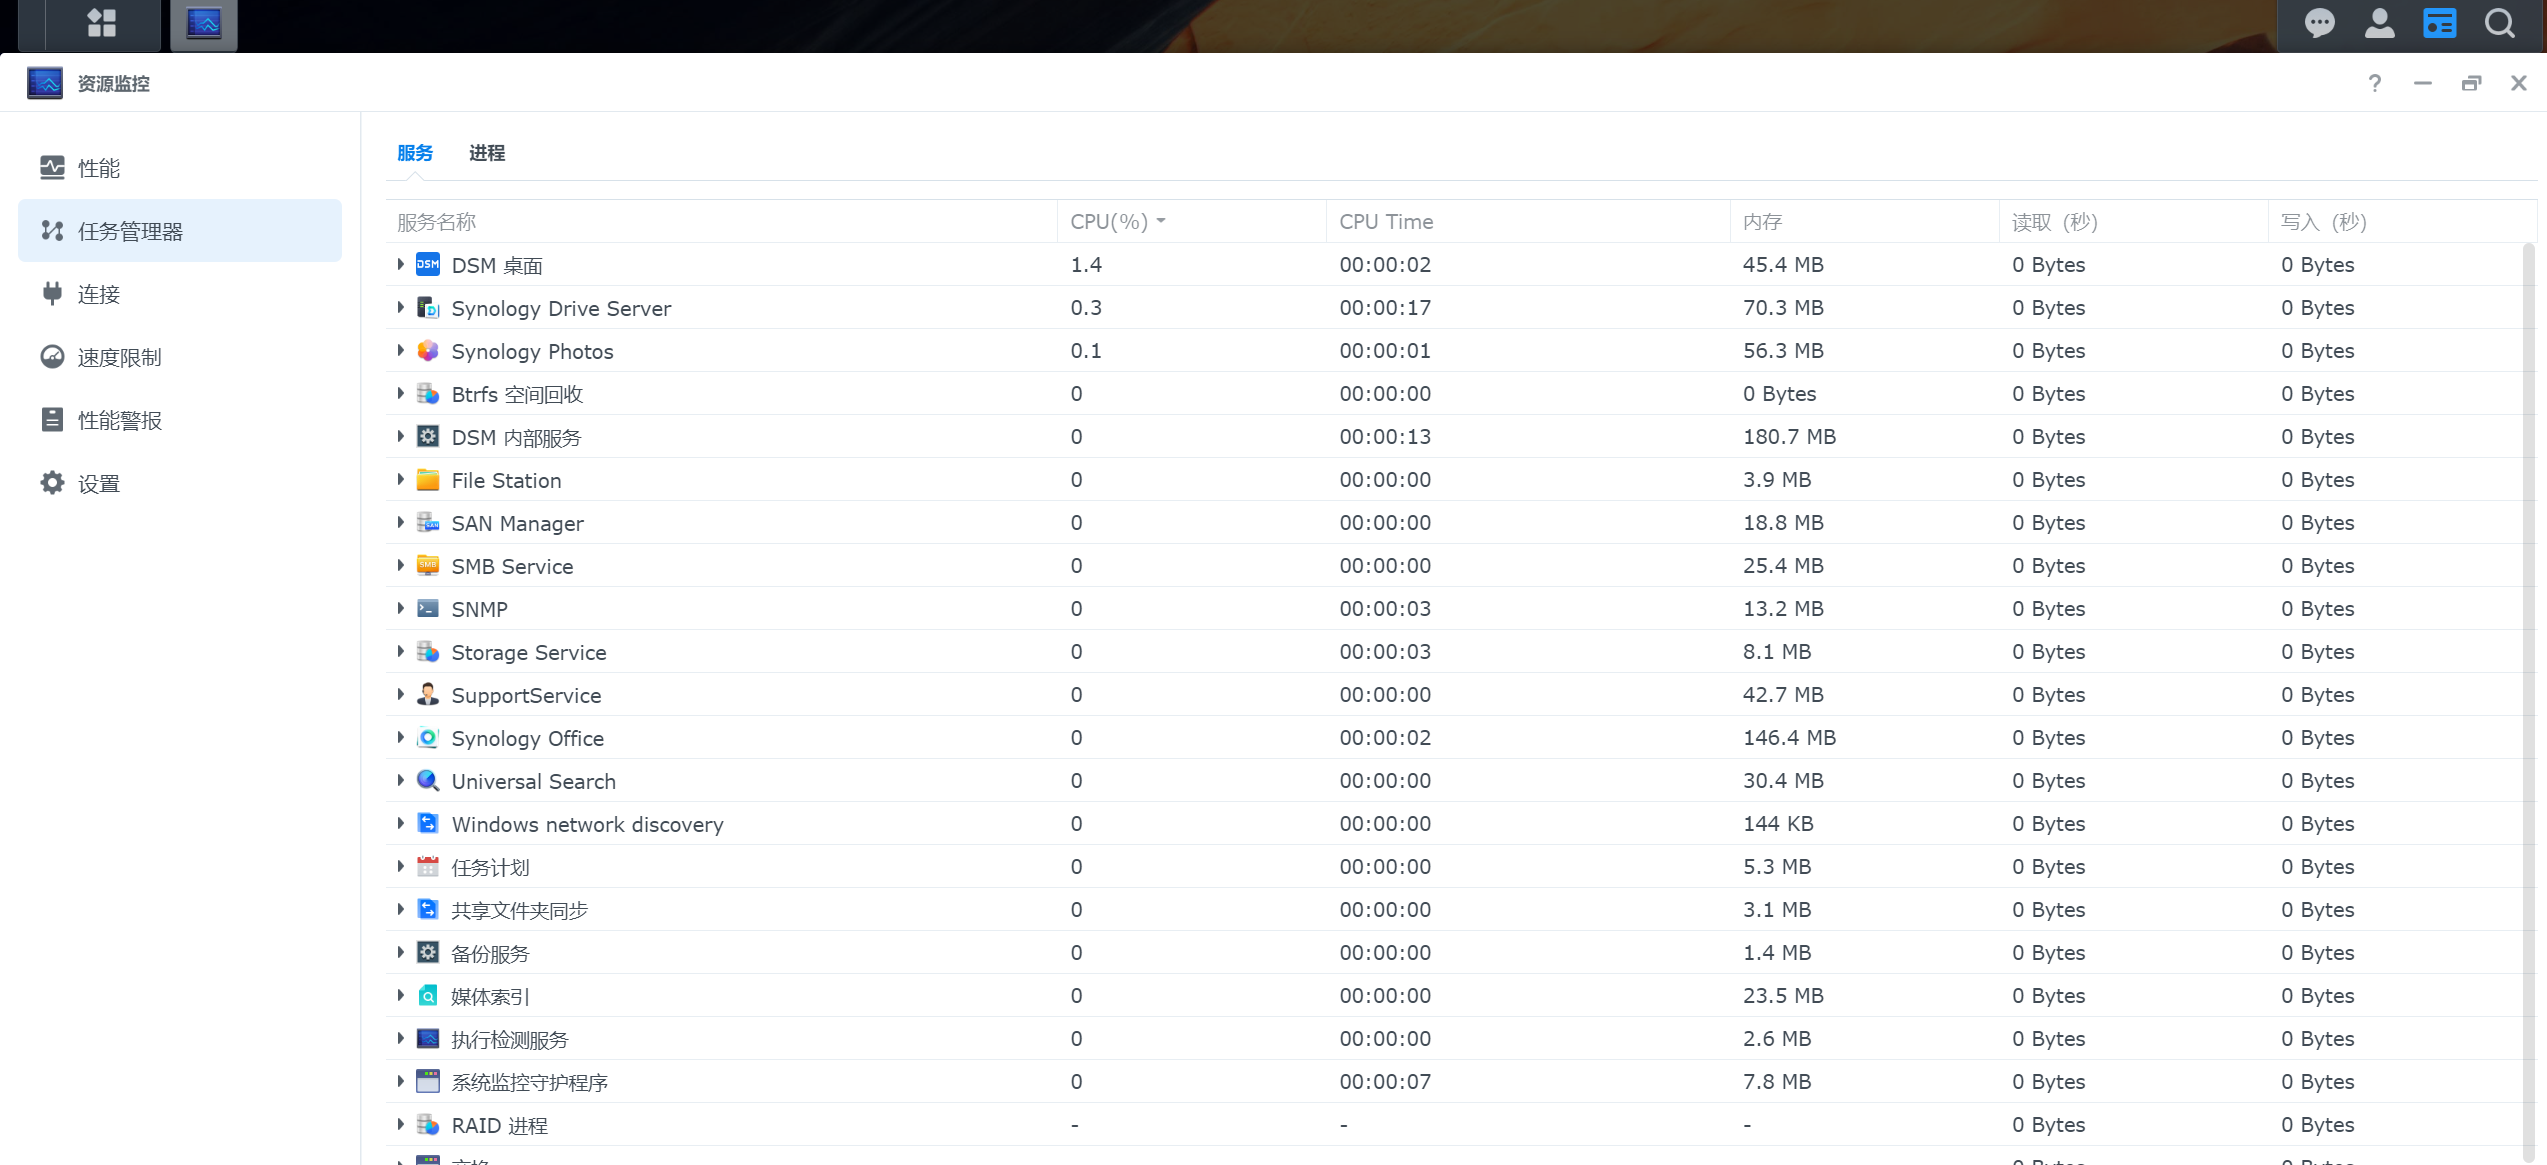Open the DSM search magnifier icon
This screenshot has width=2547, height=1165.
2500,23
